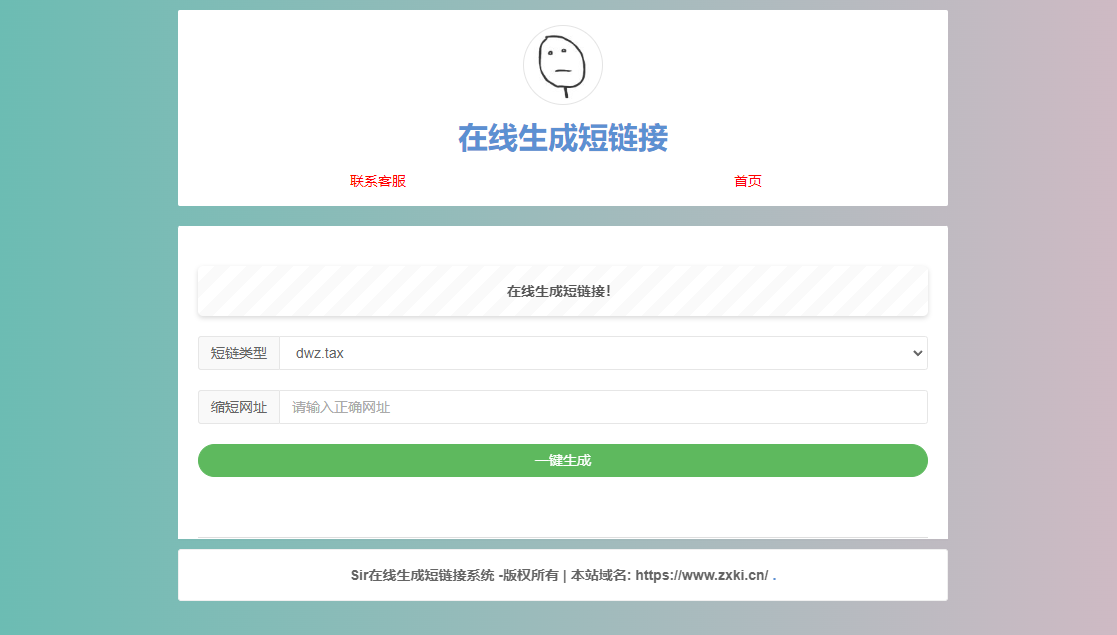Click the dropdown arrow beside dwz.tax
Screen dimensions: 1117x635
click(x=916, y=353)
